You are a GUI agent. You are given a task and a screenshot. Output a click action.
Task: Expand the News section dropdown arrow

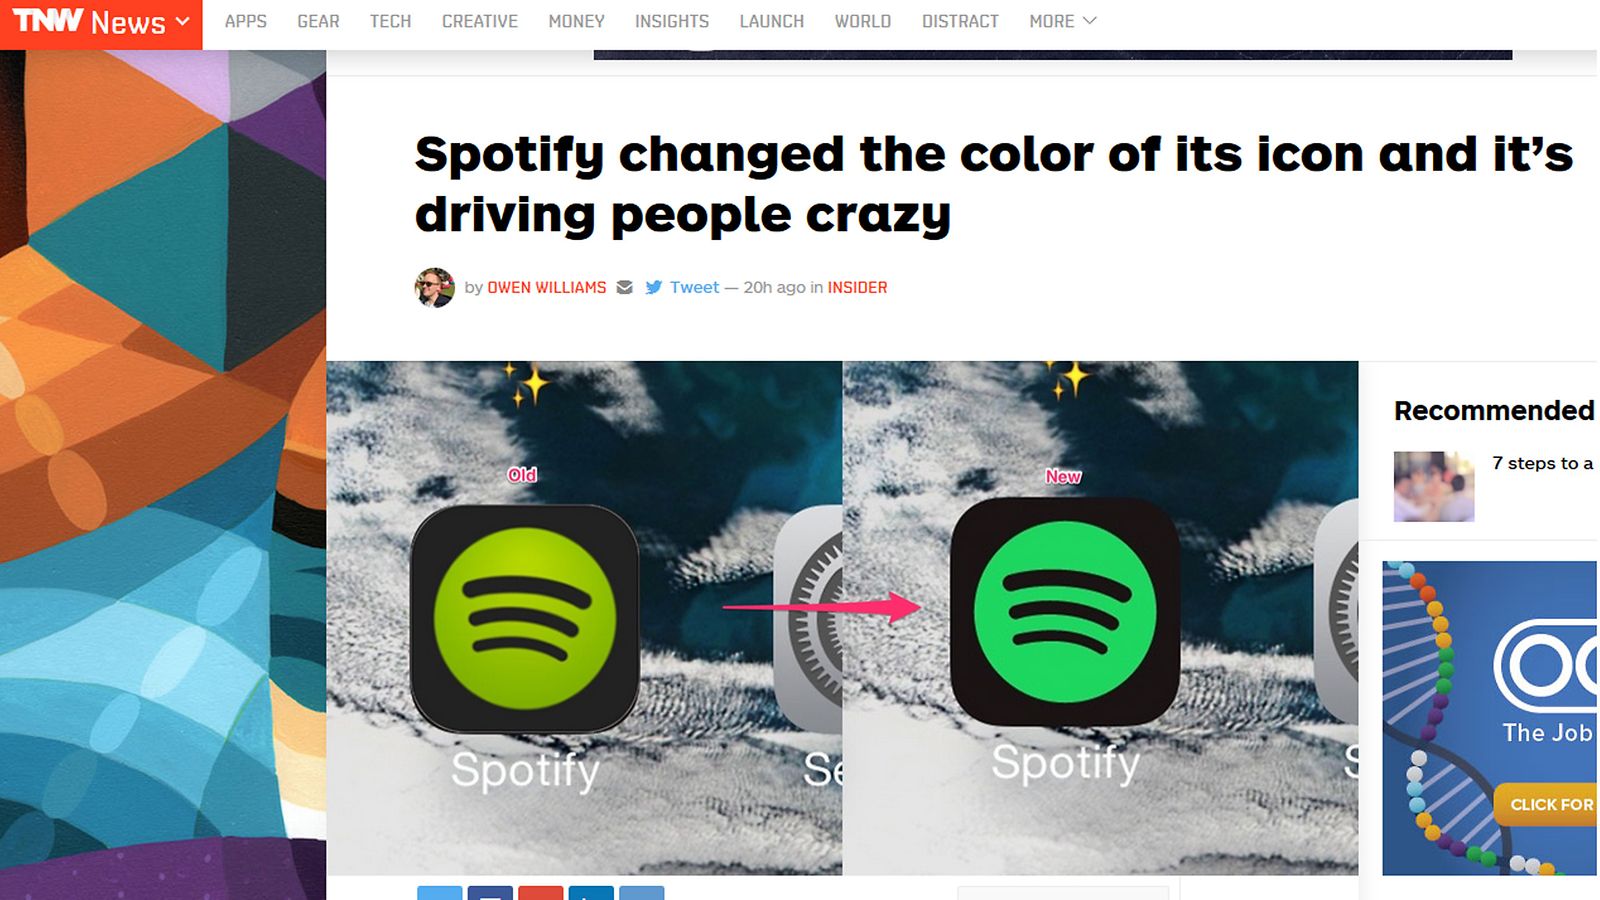pyautogui.click(x=182, y=21)
